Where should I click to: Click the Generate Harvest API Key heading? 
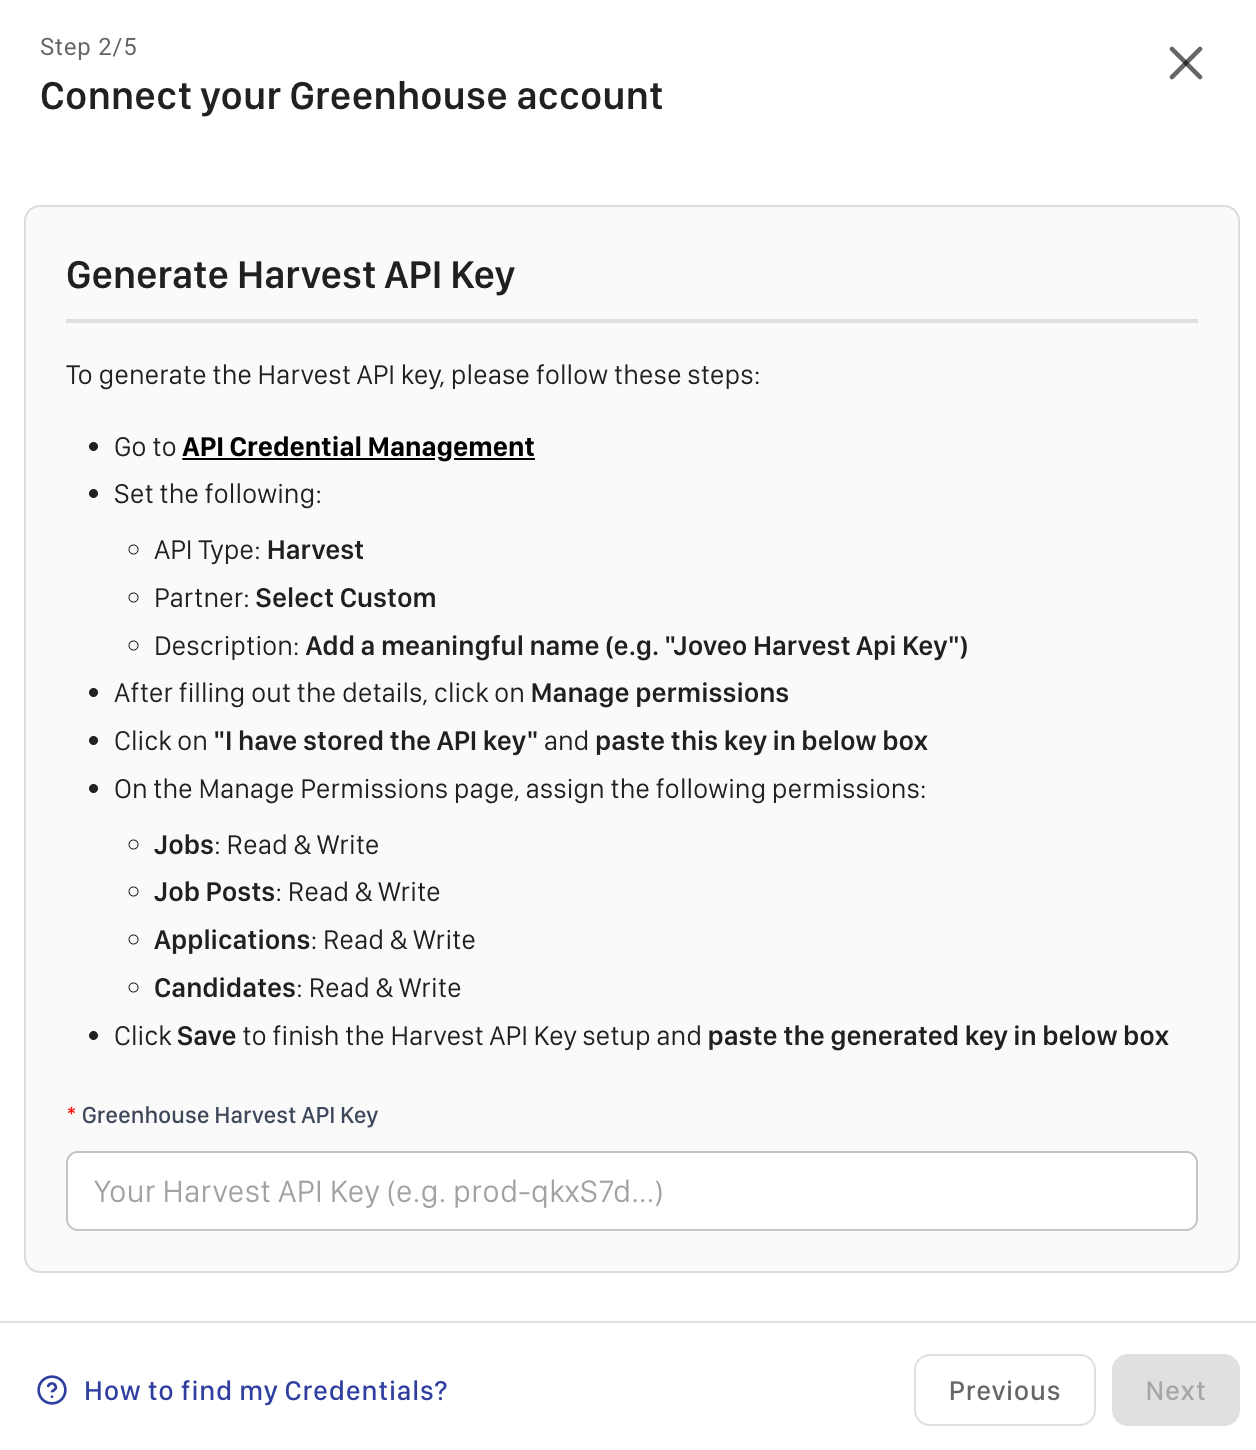(x=290, y=275)
